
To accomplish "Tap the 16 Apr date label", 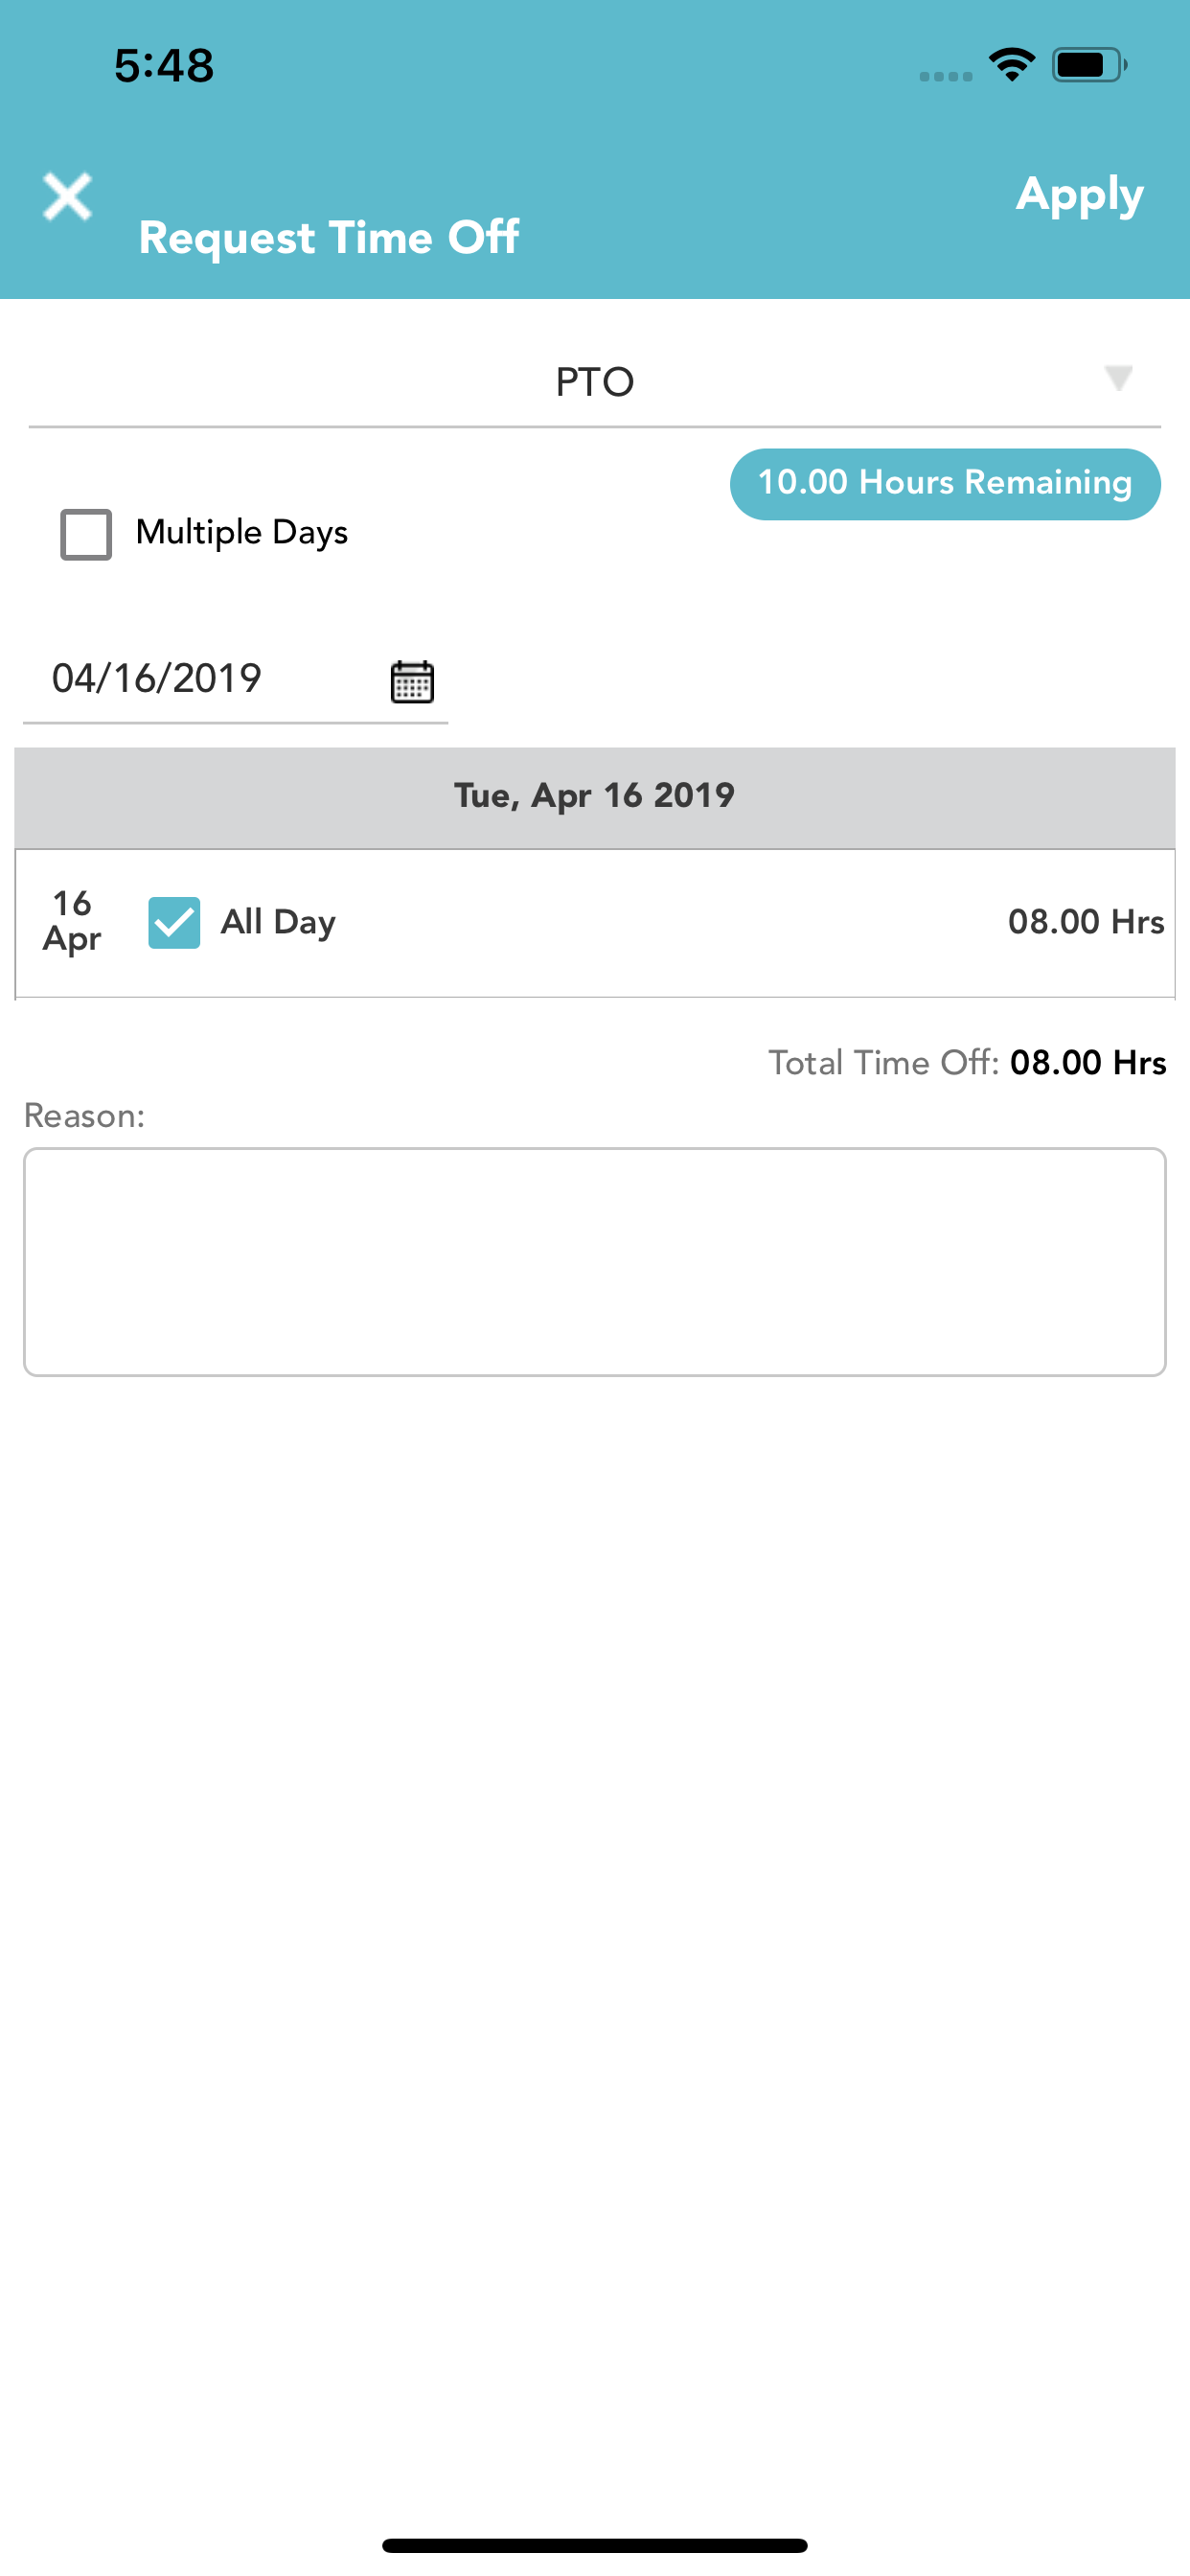I will pyautogui.click(x=72, y=922).
